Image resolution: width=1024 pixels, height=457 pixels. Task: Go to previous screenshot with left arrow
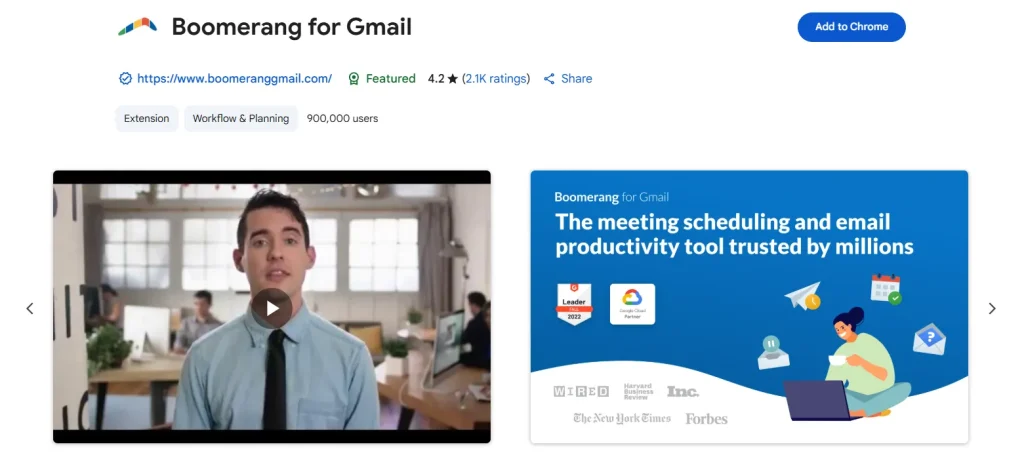[x=29, y=308]
